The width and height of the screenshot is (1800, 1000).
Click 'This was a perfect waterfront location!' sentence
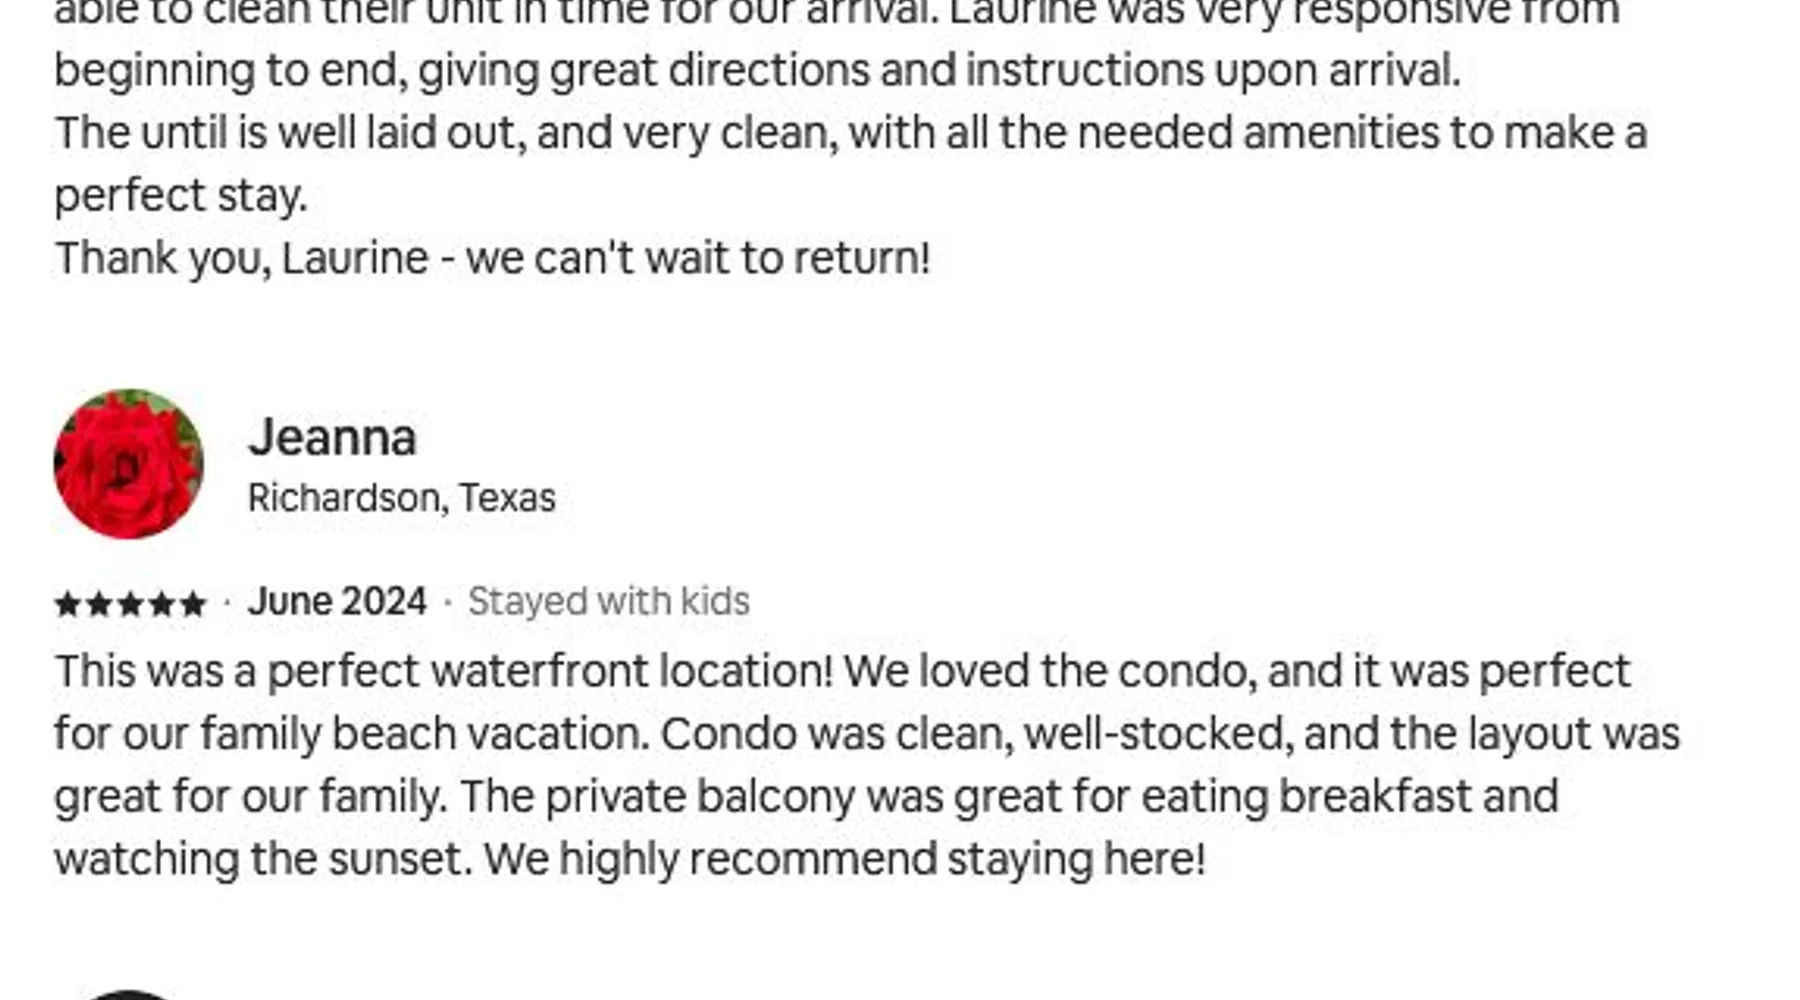(x=443, y=671)
